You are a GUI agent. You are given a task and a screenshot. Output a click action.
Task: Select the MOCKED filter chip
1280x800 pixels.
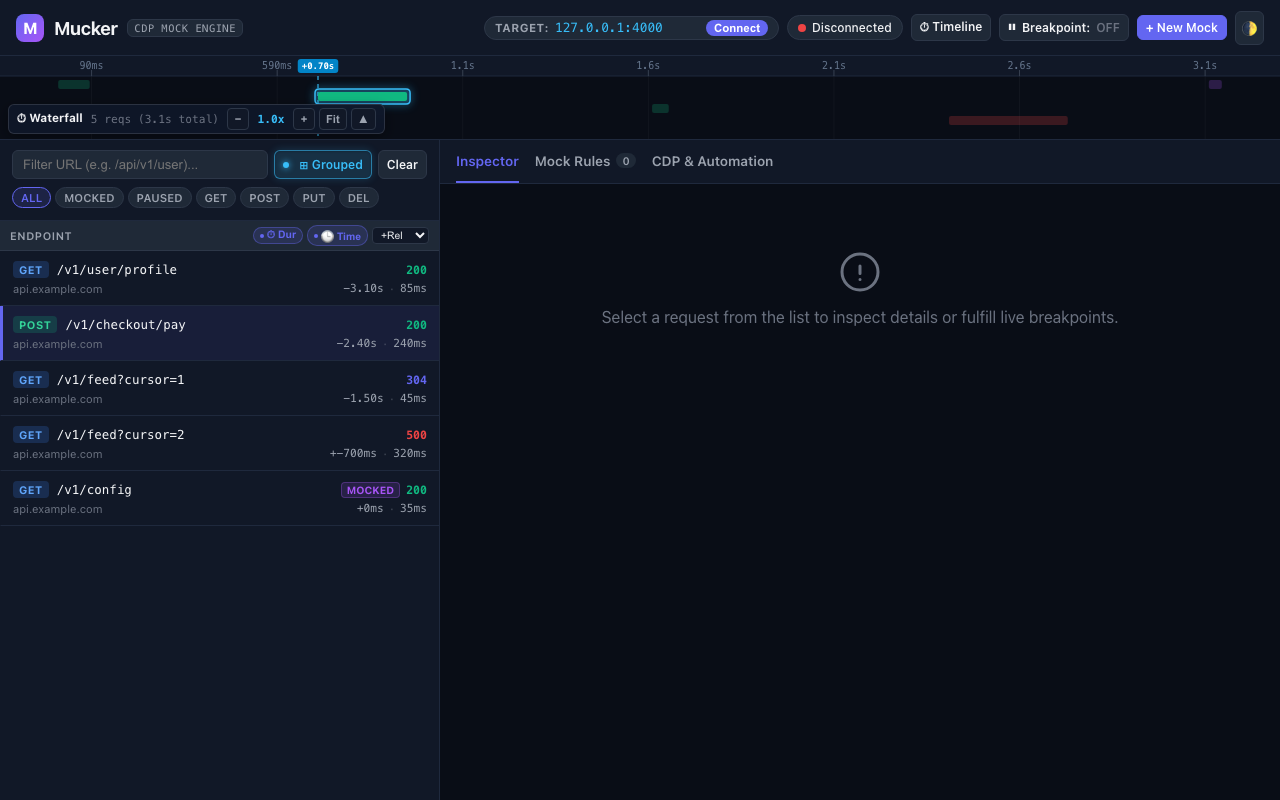[x=90, y=198]
